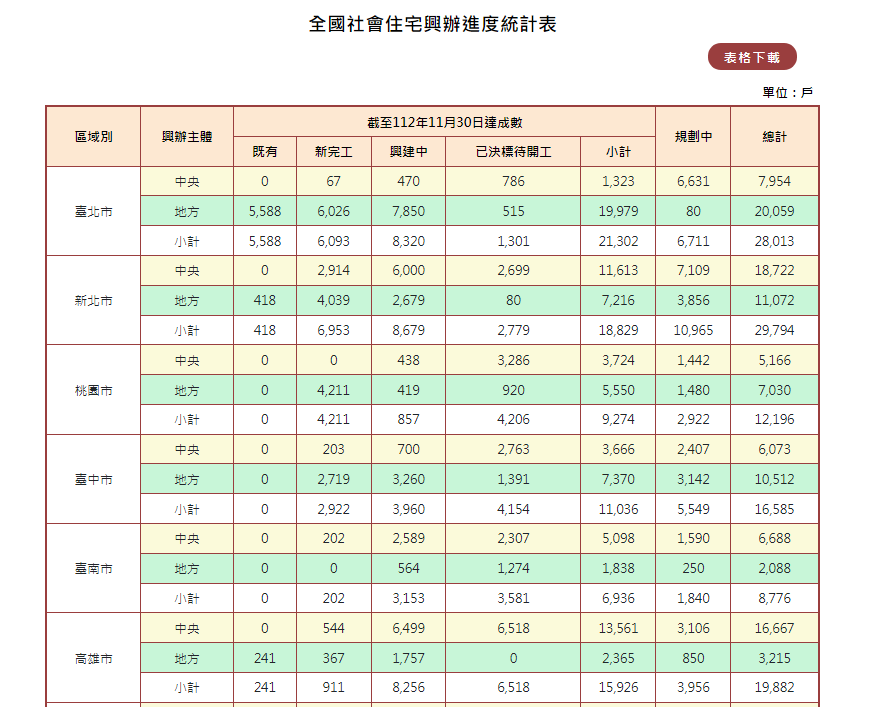
Task: Click the 截至112年11月30日達成數 header cell
Action: tap(444, 122)
